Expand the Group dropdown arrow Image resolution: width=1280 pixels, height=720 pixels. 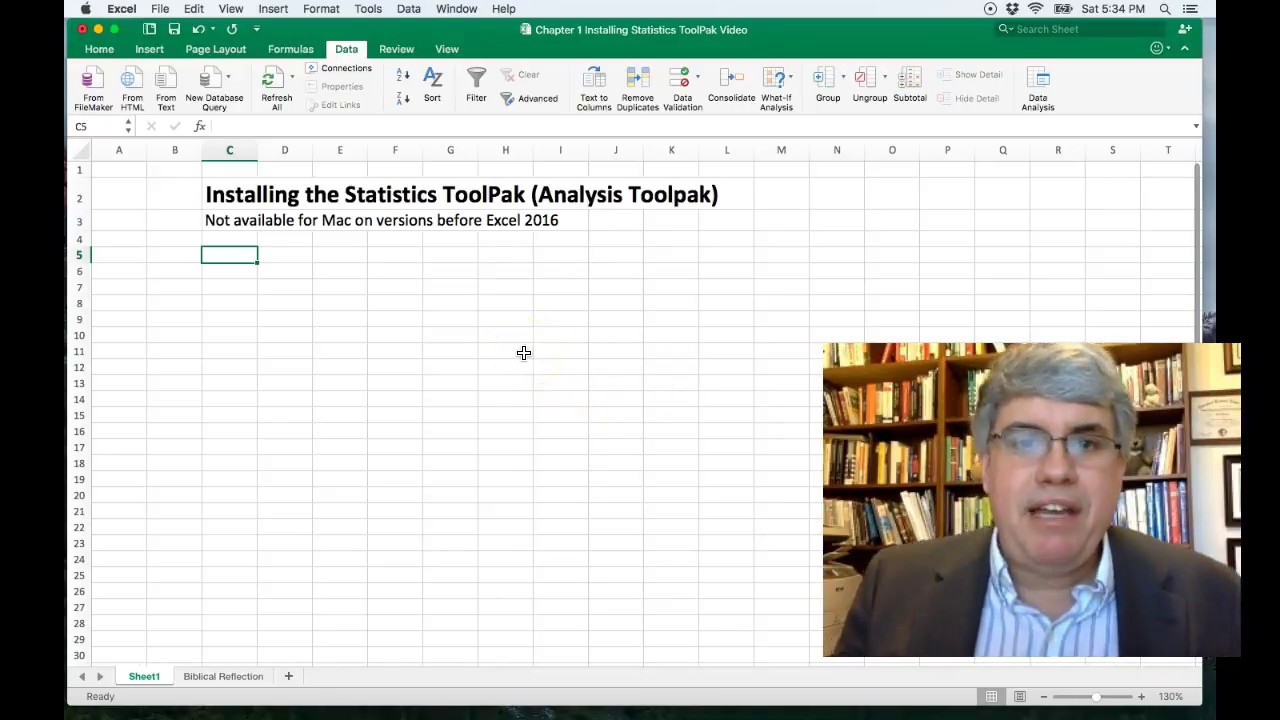tap(843, 76)
